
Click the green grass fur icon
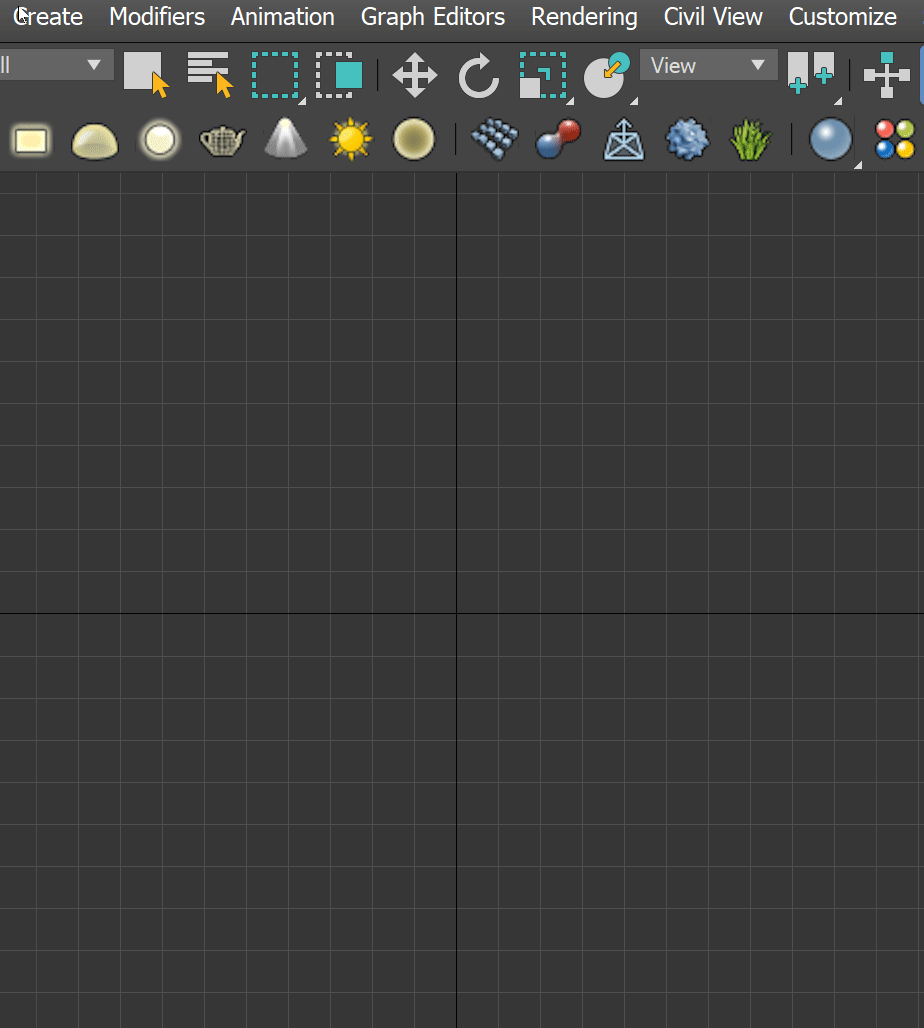750,140
